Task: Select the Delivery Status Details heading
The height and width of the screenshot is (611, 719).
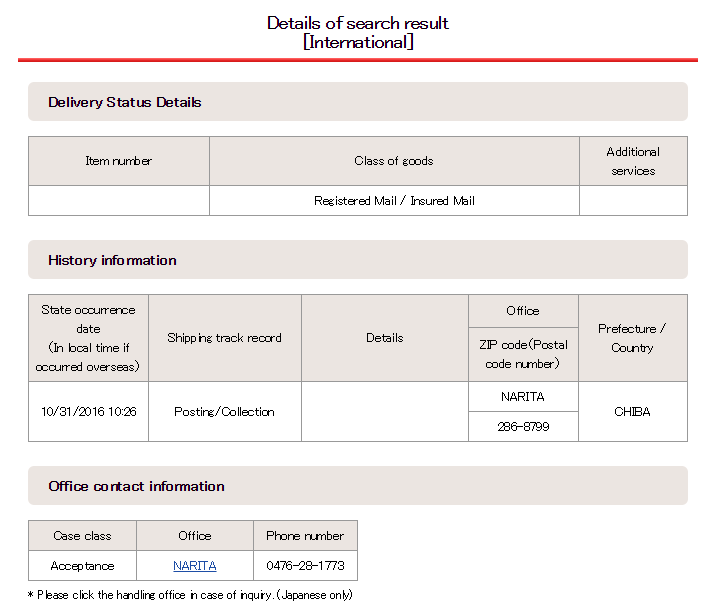Action: pyautogui.click(x=125, y=102)
